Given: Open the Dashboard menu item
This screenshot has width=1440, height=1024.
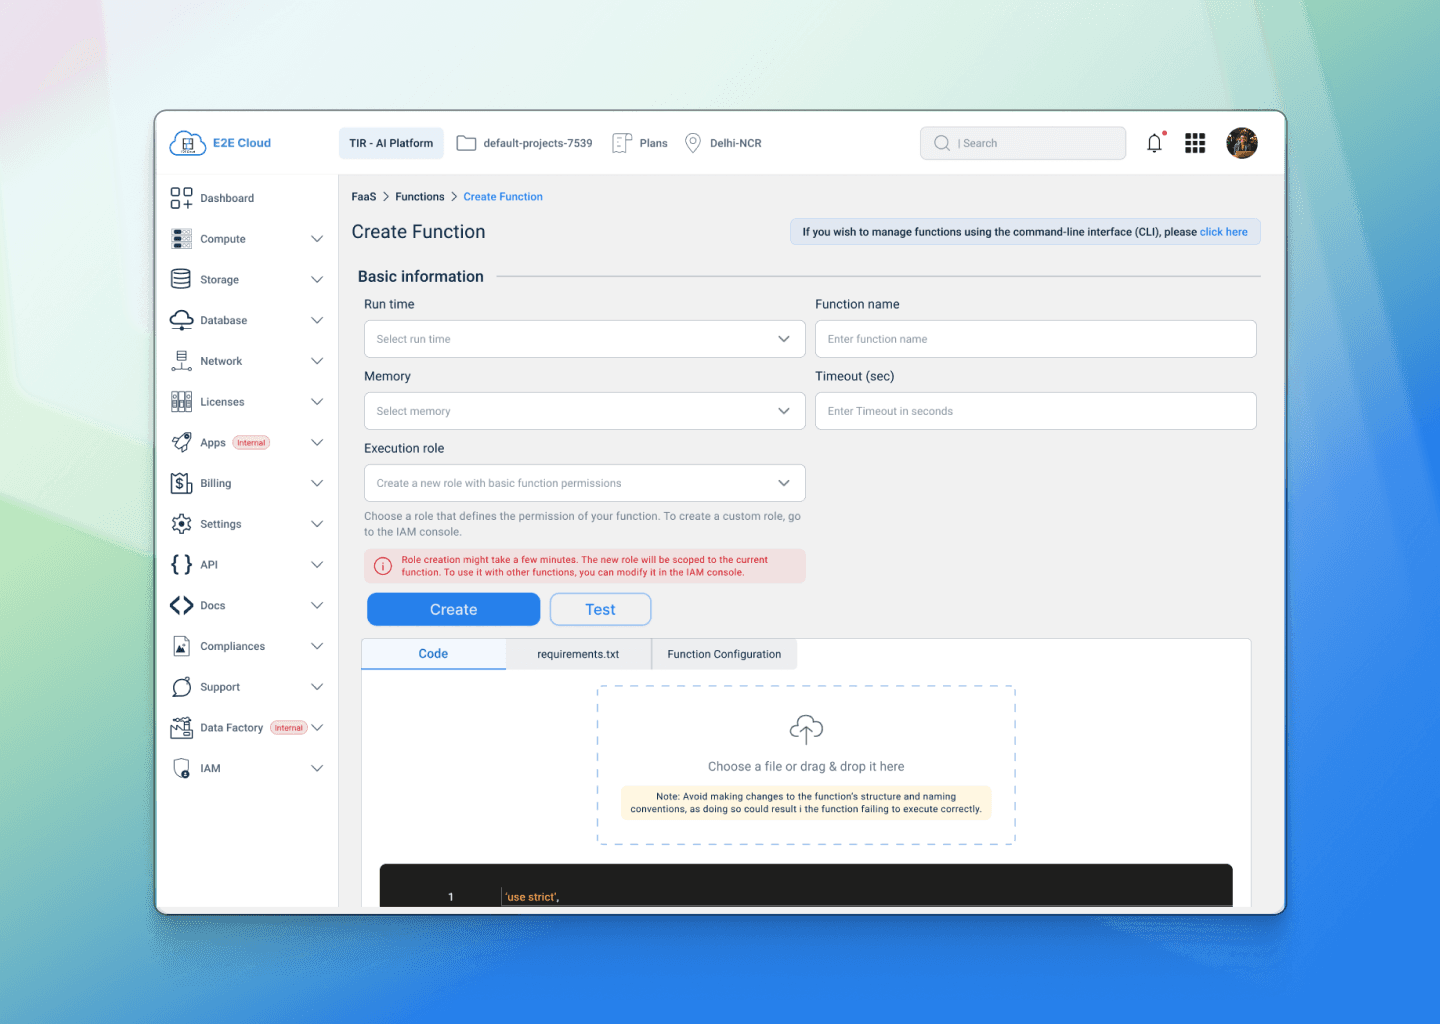Looking at the screenshot, I should (x=227, y=198).
